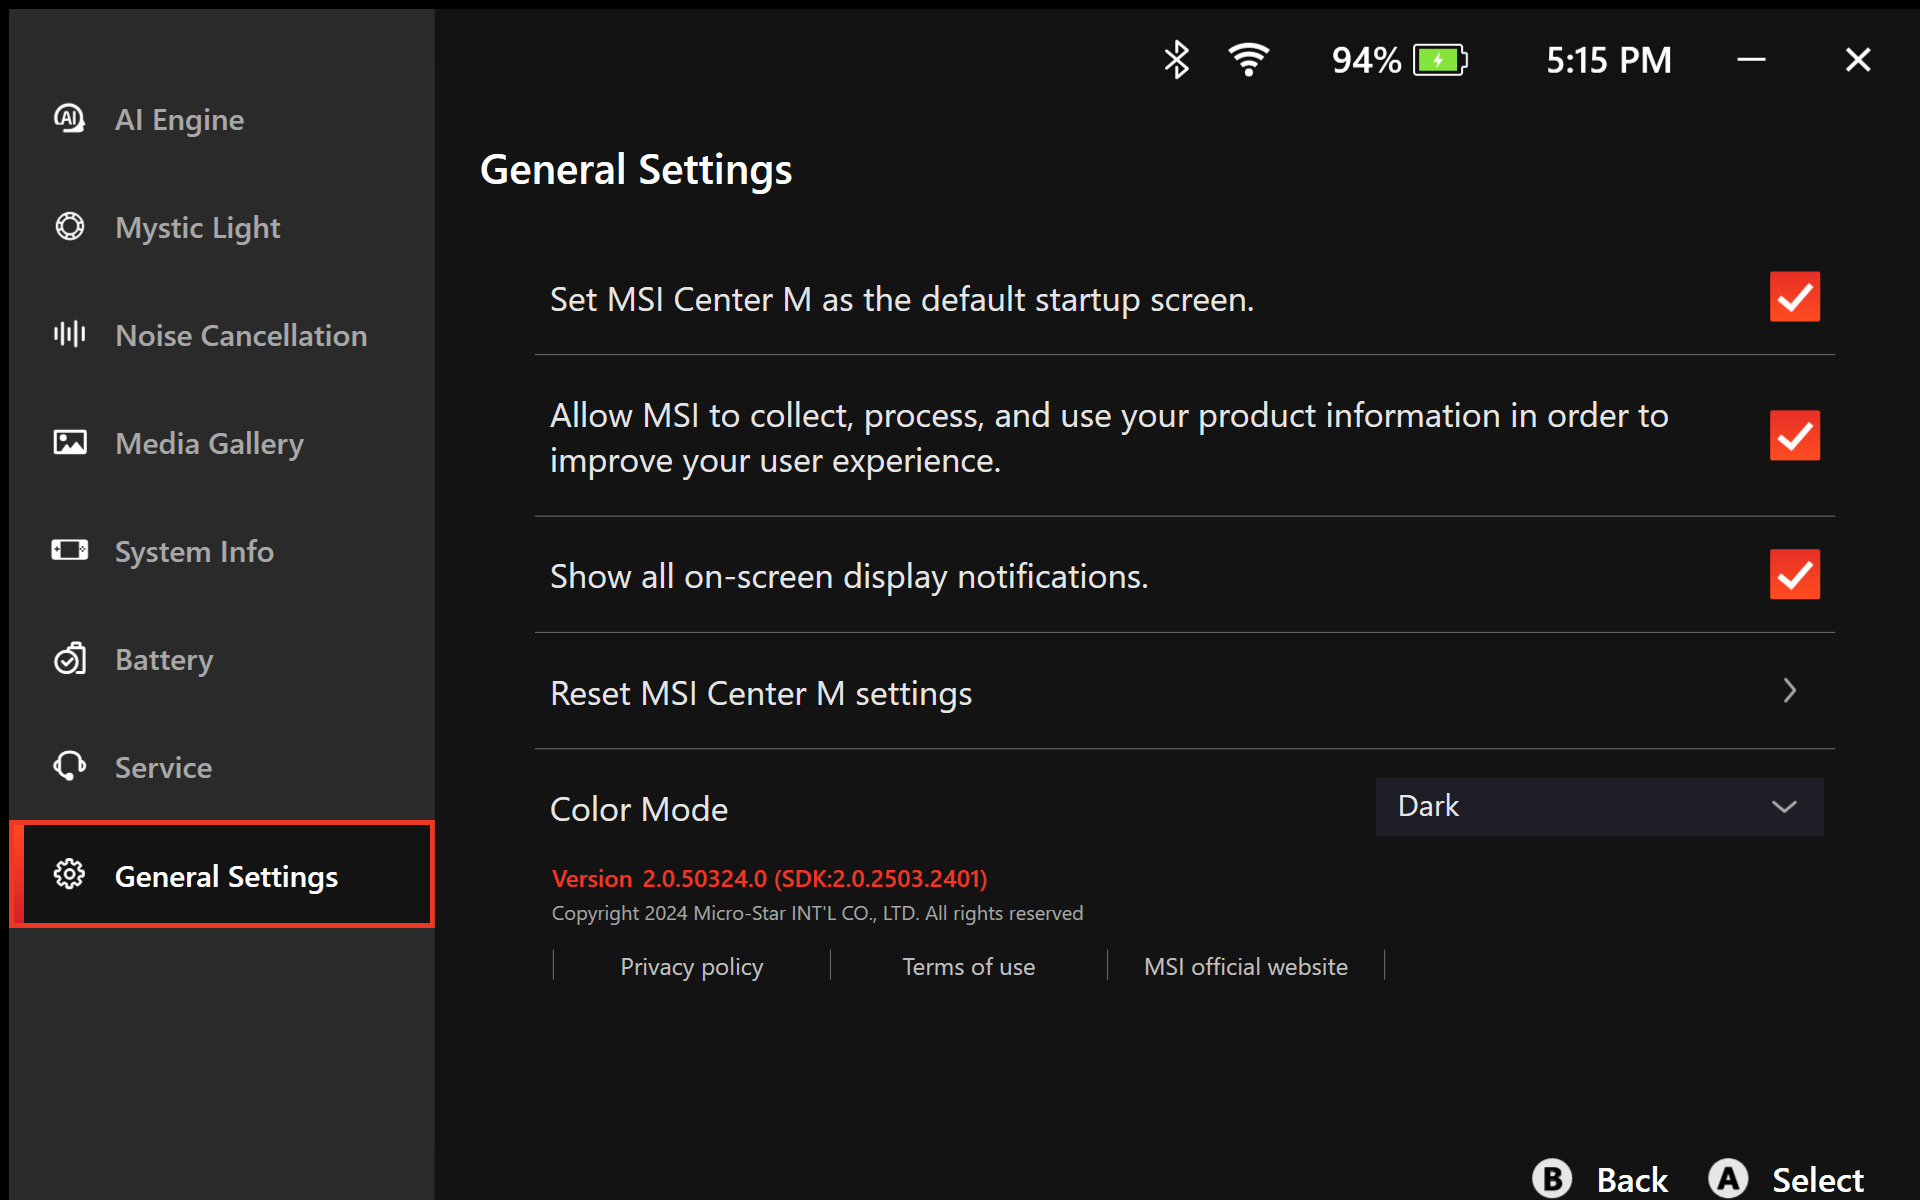Open the Privacy policy link

[691, 967]
